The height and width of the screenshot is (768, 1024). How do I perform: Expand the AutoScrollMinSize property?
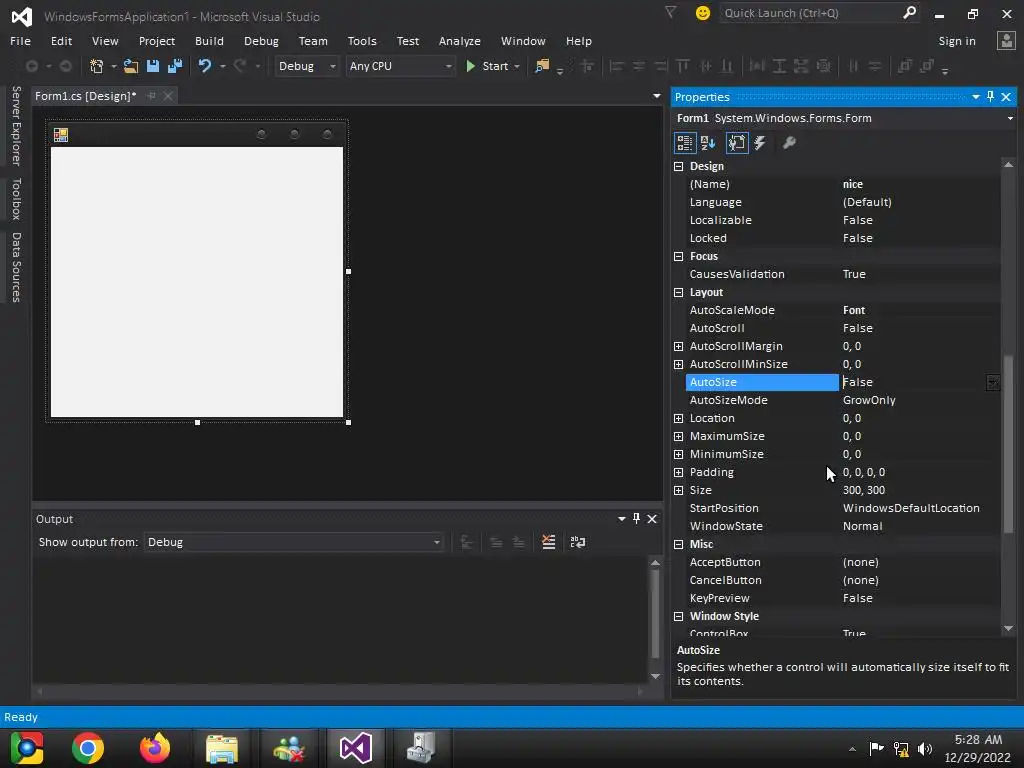point(679,364)
